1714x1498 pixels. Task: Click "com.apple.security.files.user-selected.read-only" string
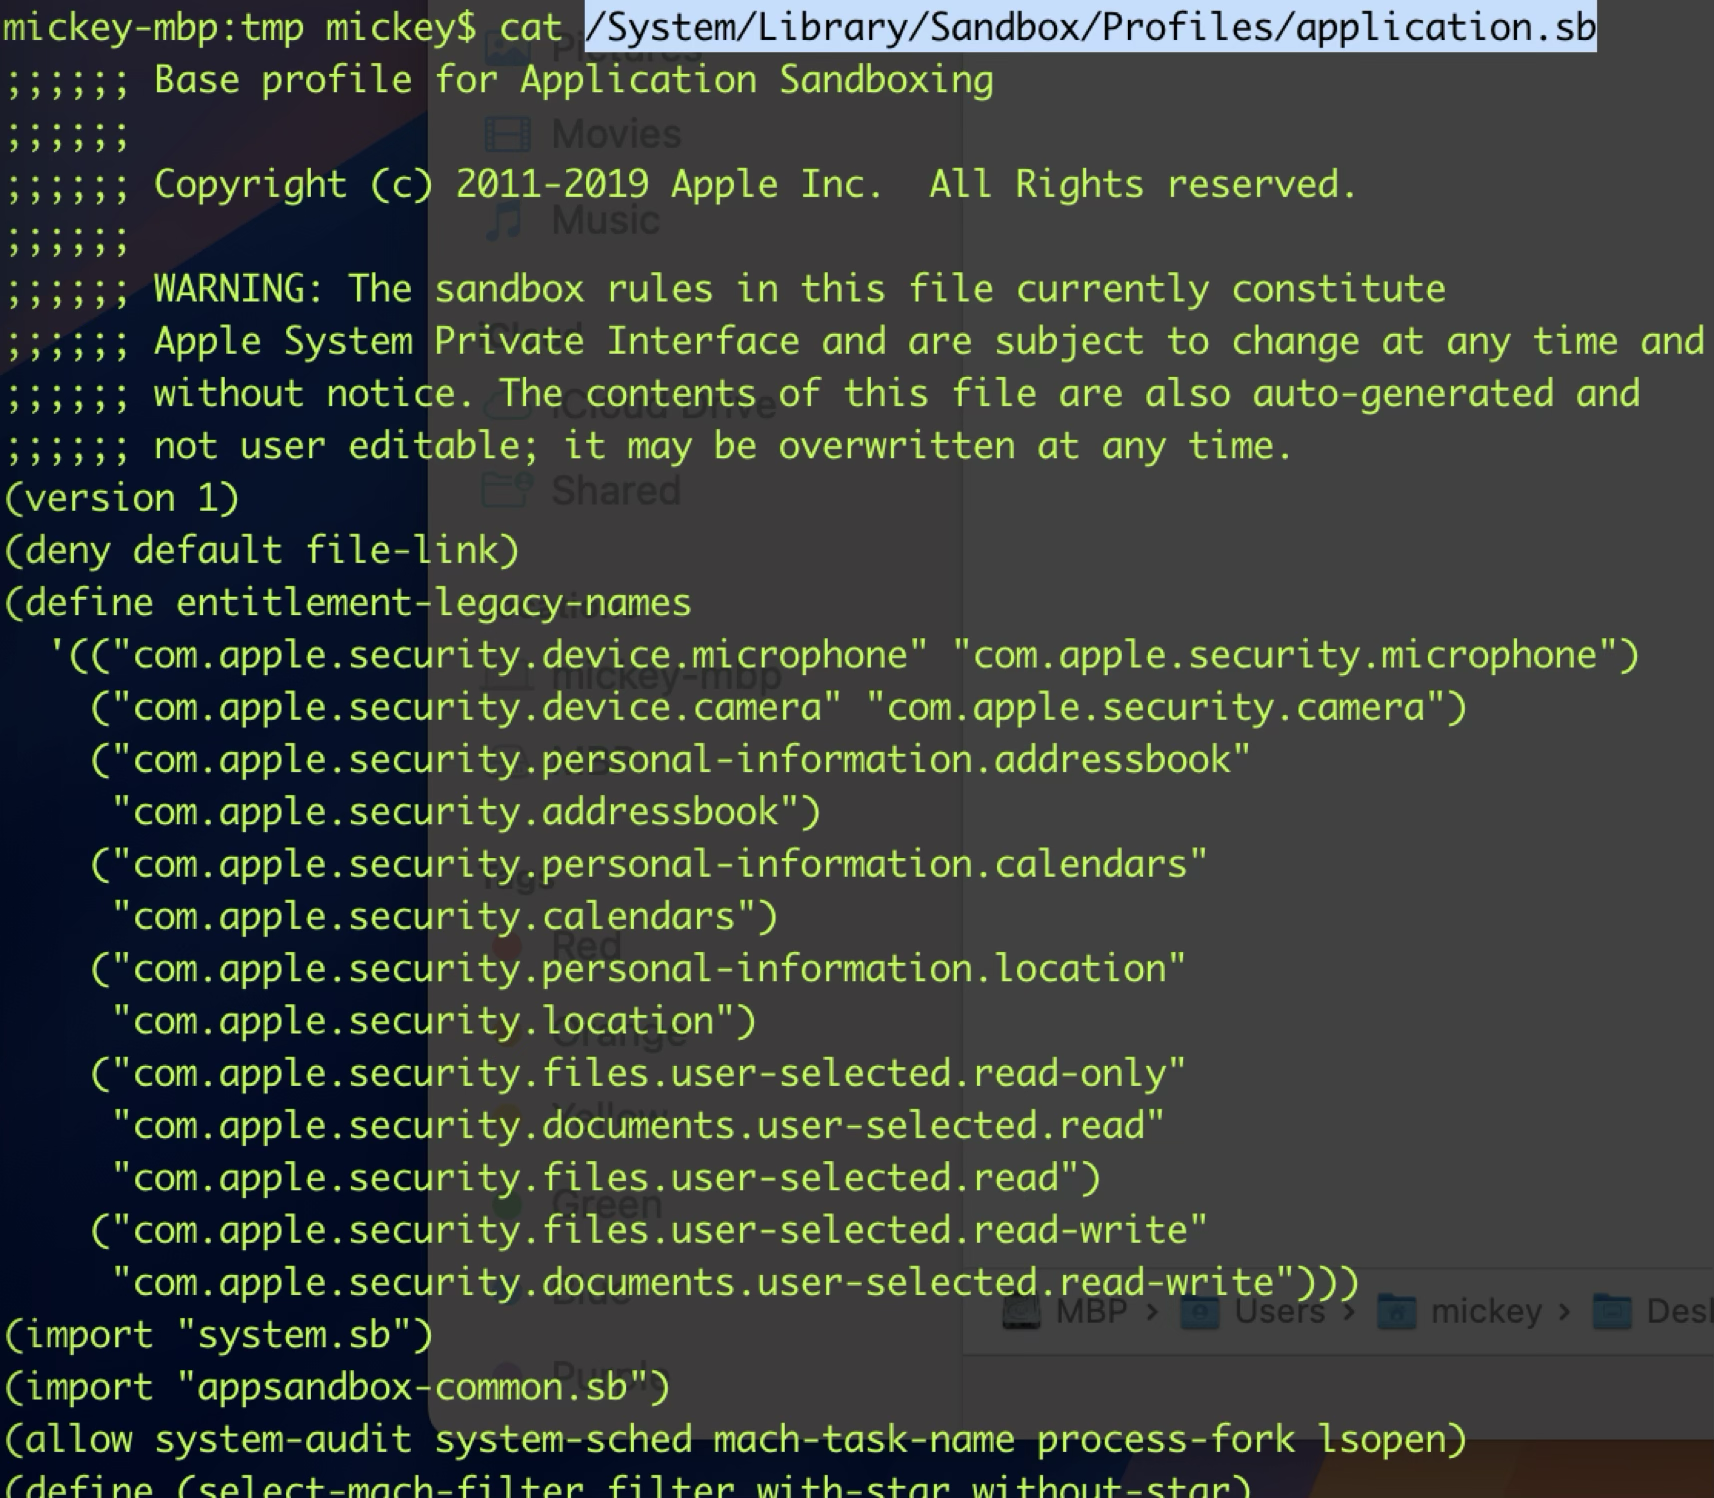tap(648, 1074)
